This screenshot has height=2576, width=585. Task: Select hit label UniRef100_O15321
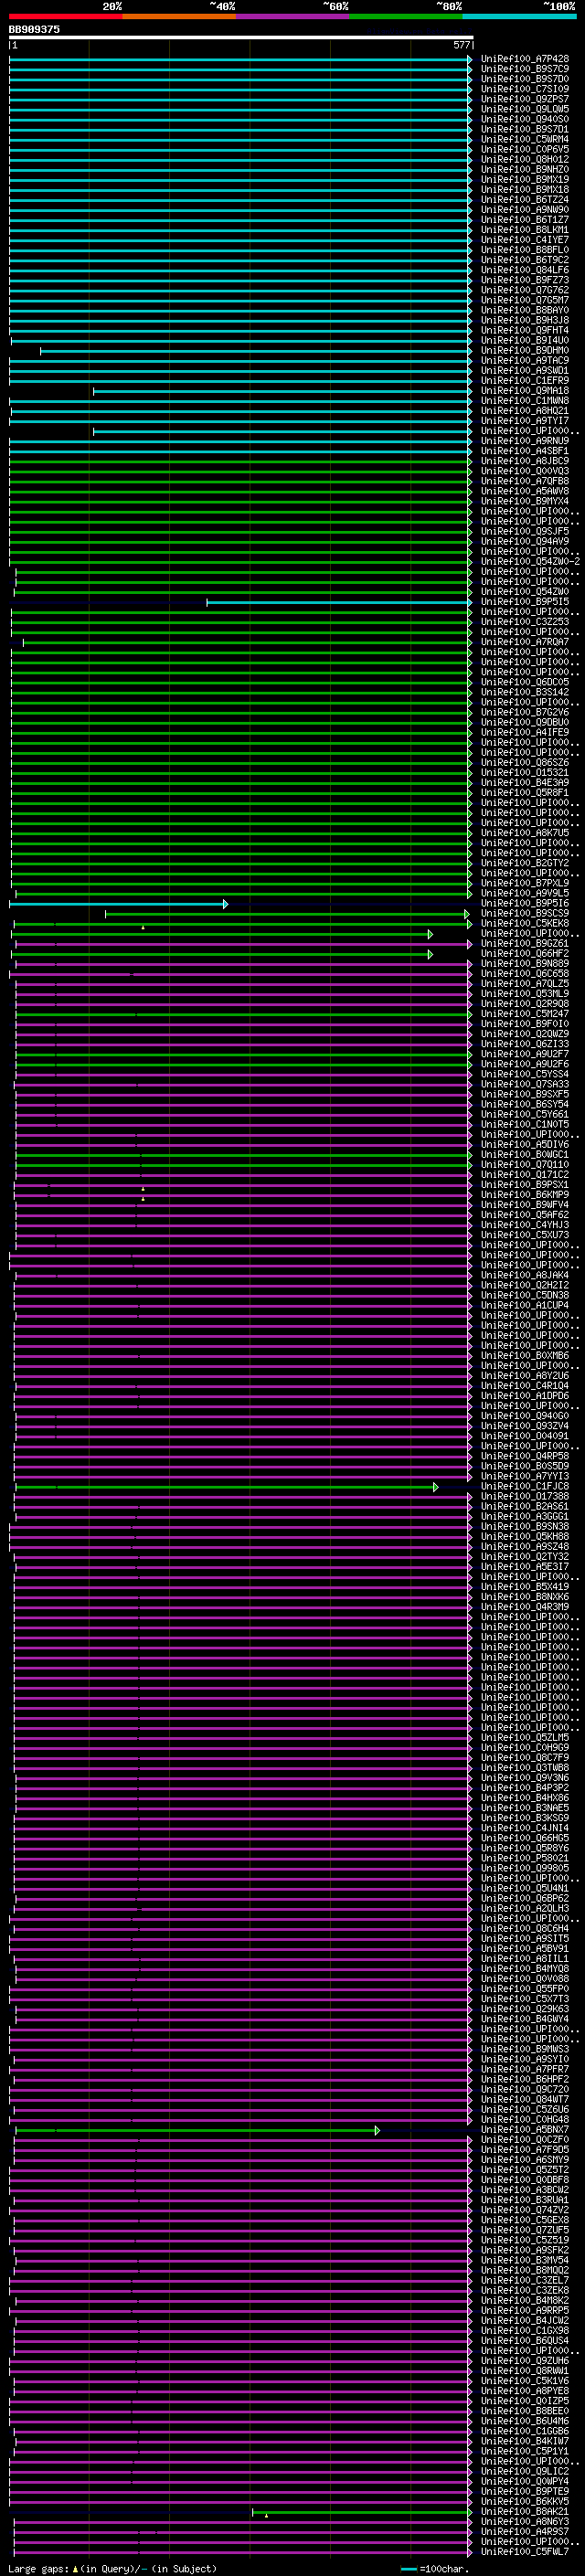tap(525, 772)
